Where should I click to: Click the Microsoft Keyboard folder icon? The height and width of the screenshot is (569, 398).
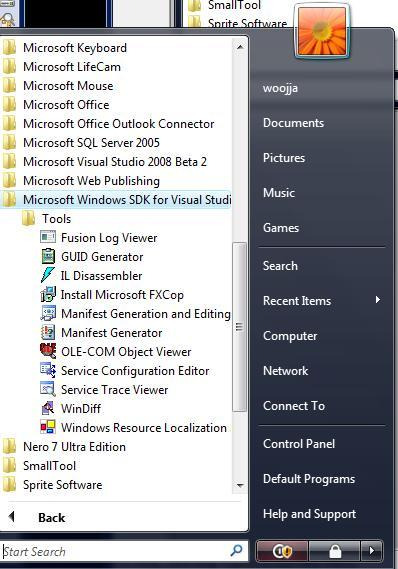coord(9,48)
